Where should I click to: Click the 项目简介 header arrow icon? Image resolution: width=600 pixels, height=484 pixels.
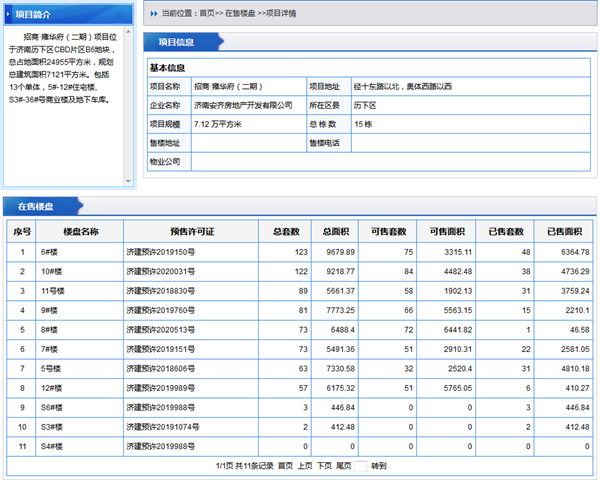click(8, 14)
